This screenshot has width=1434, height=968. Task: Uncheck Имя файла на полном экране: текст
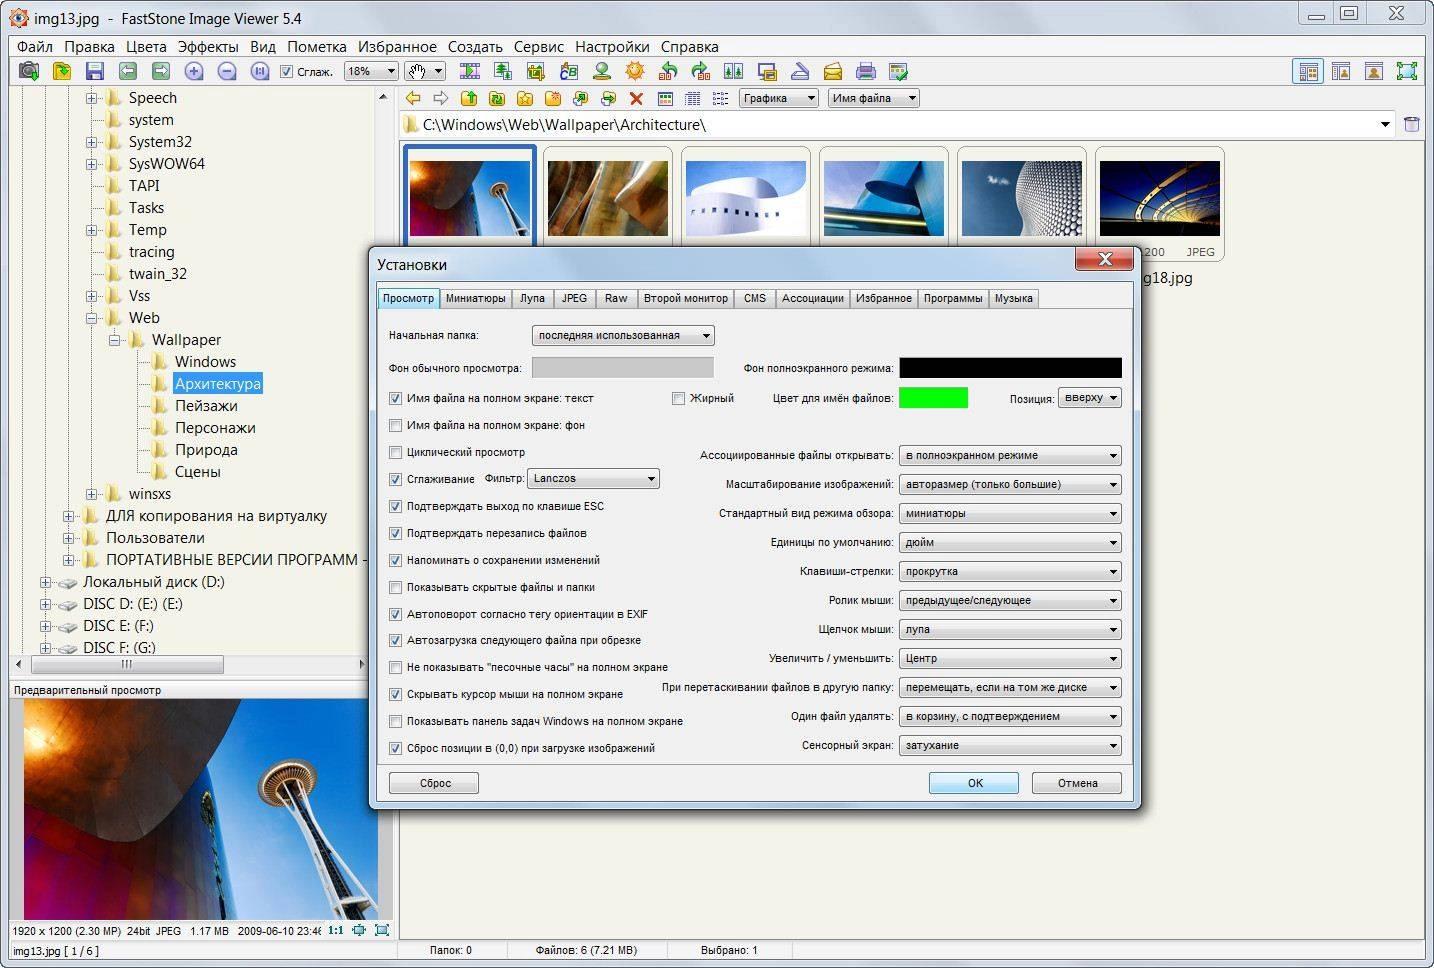pyautogui.click(x=395, y=398)
